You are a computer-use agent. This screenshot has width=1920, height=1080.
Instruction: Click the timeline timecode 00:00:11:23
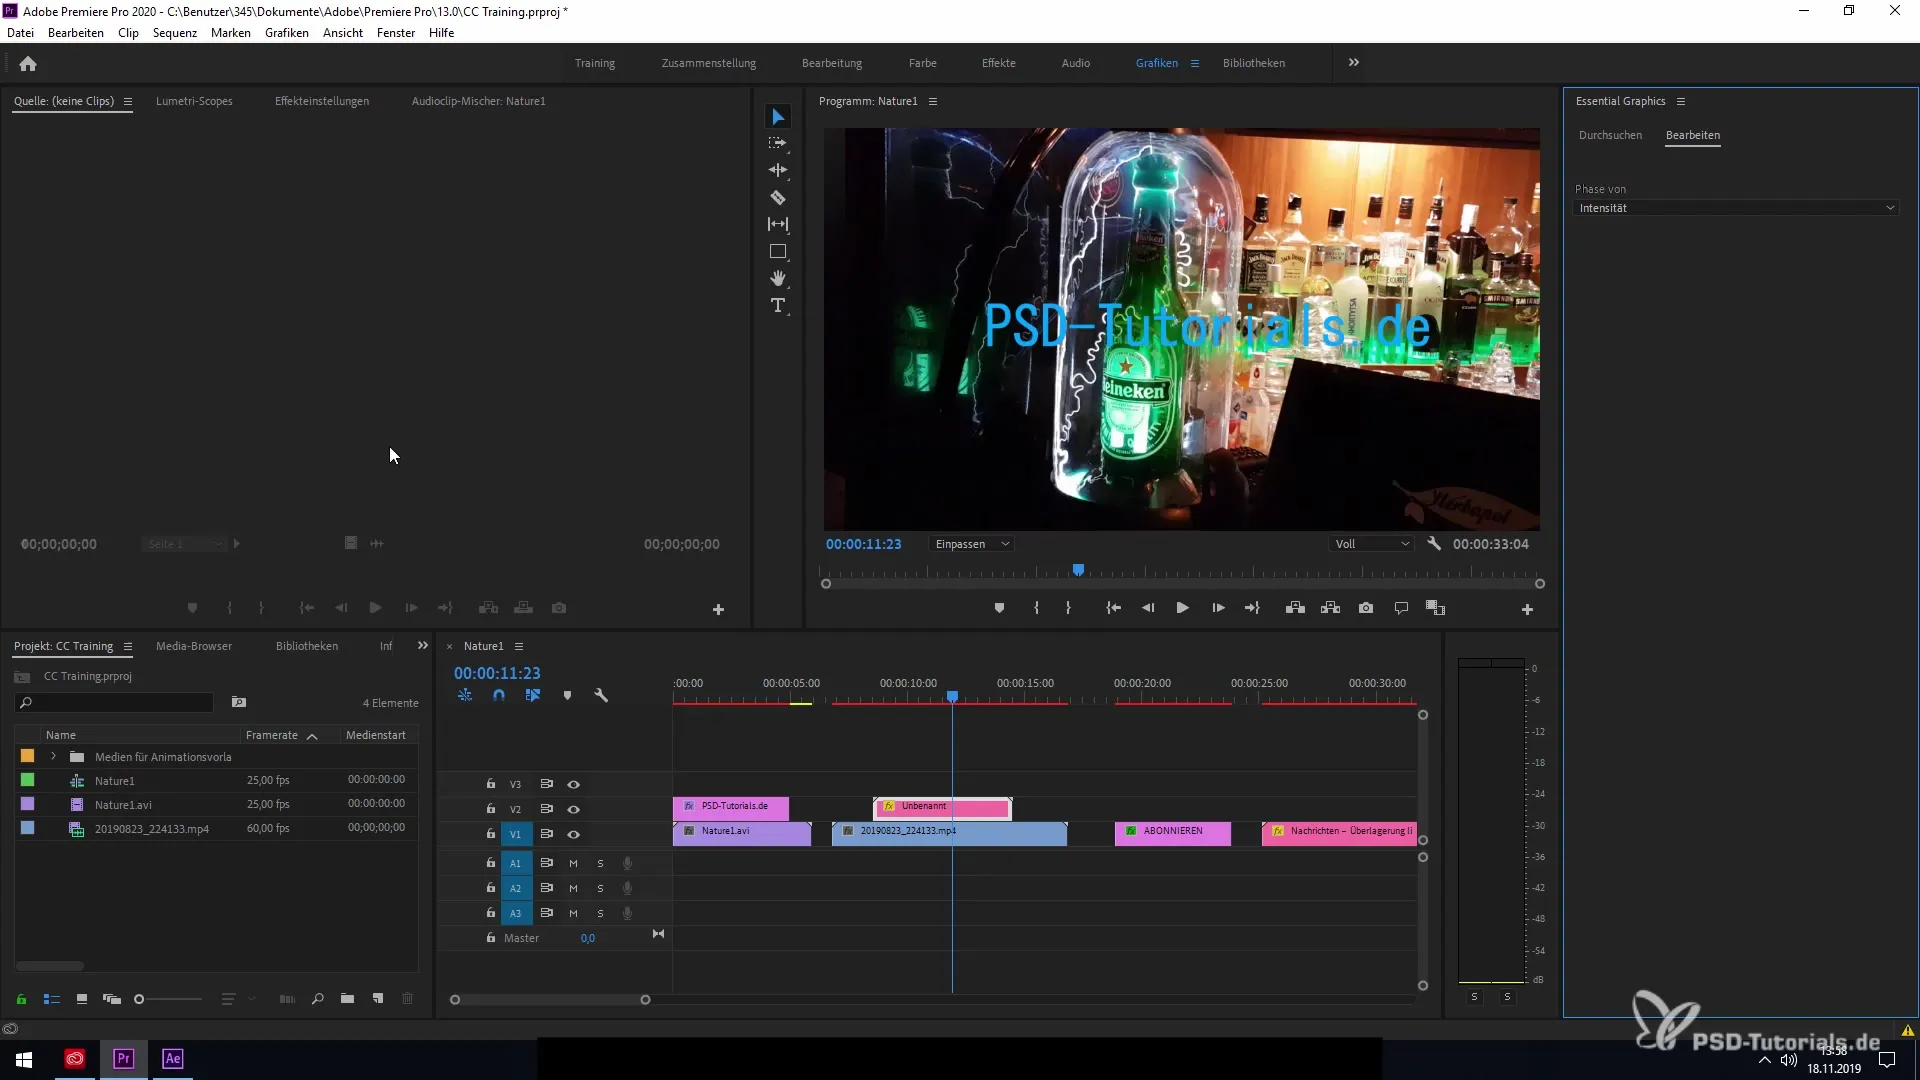497,673
